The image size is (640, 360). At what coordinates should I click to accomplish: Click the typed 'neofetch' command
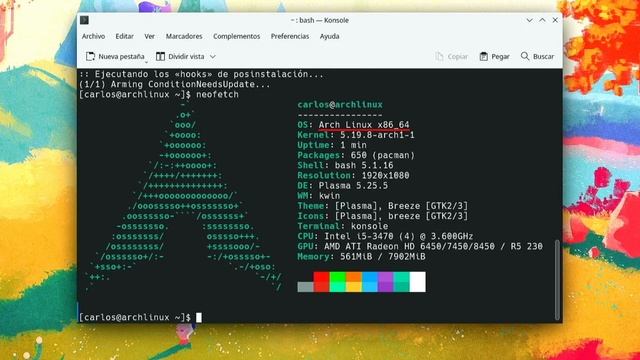(x=218, y=95)
